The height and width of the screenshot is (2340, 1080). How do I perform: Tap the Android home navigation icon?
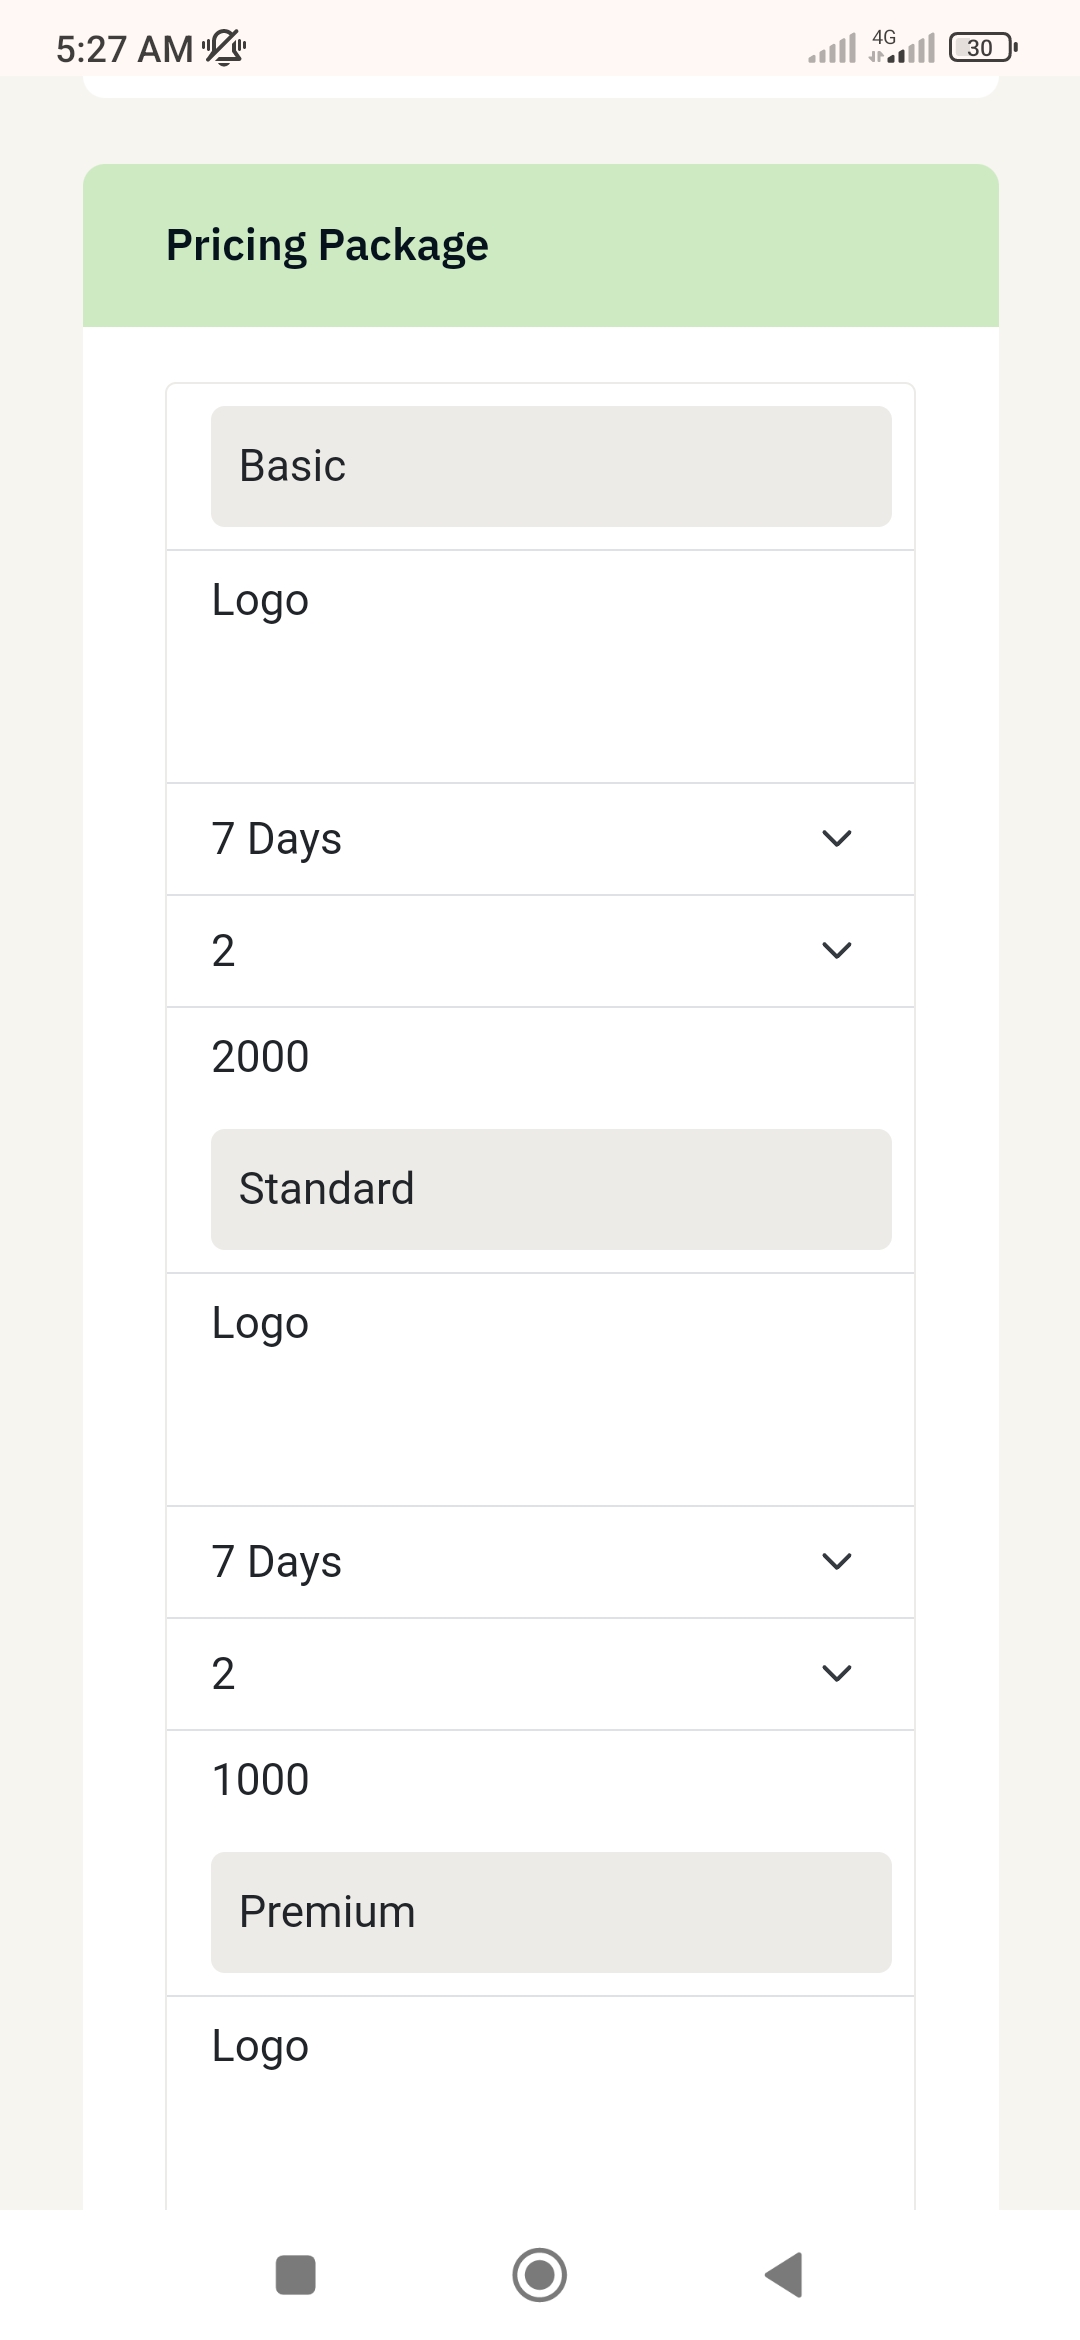[540, 2275]
